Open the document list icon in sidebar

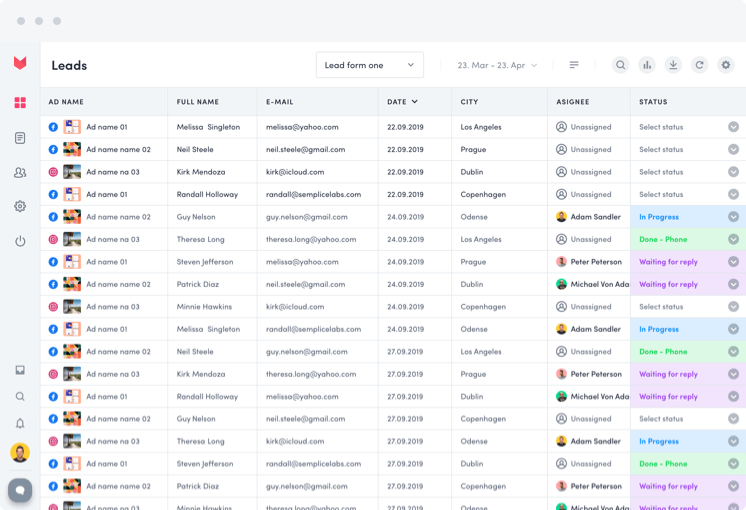point(20,138)
